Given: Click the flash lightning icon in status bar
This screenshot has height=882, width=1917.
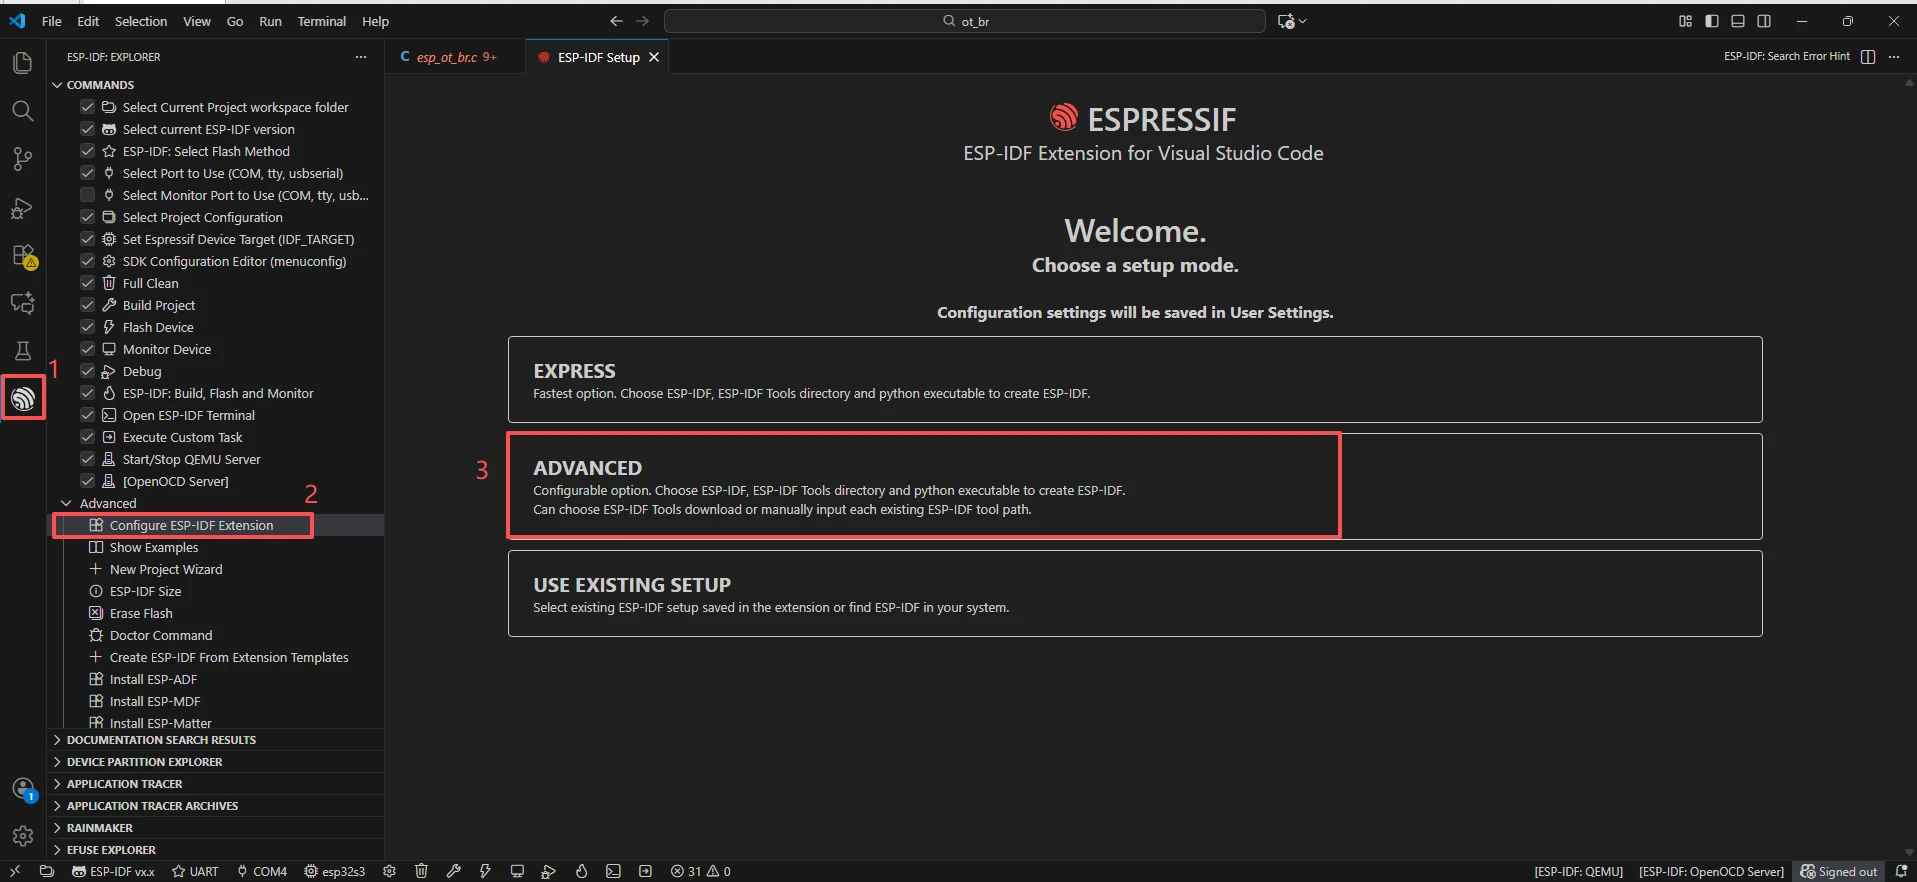Looking at the screenshot, I should tap(485, 871).
